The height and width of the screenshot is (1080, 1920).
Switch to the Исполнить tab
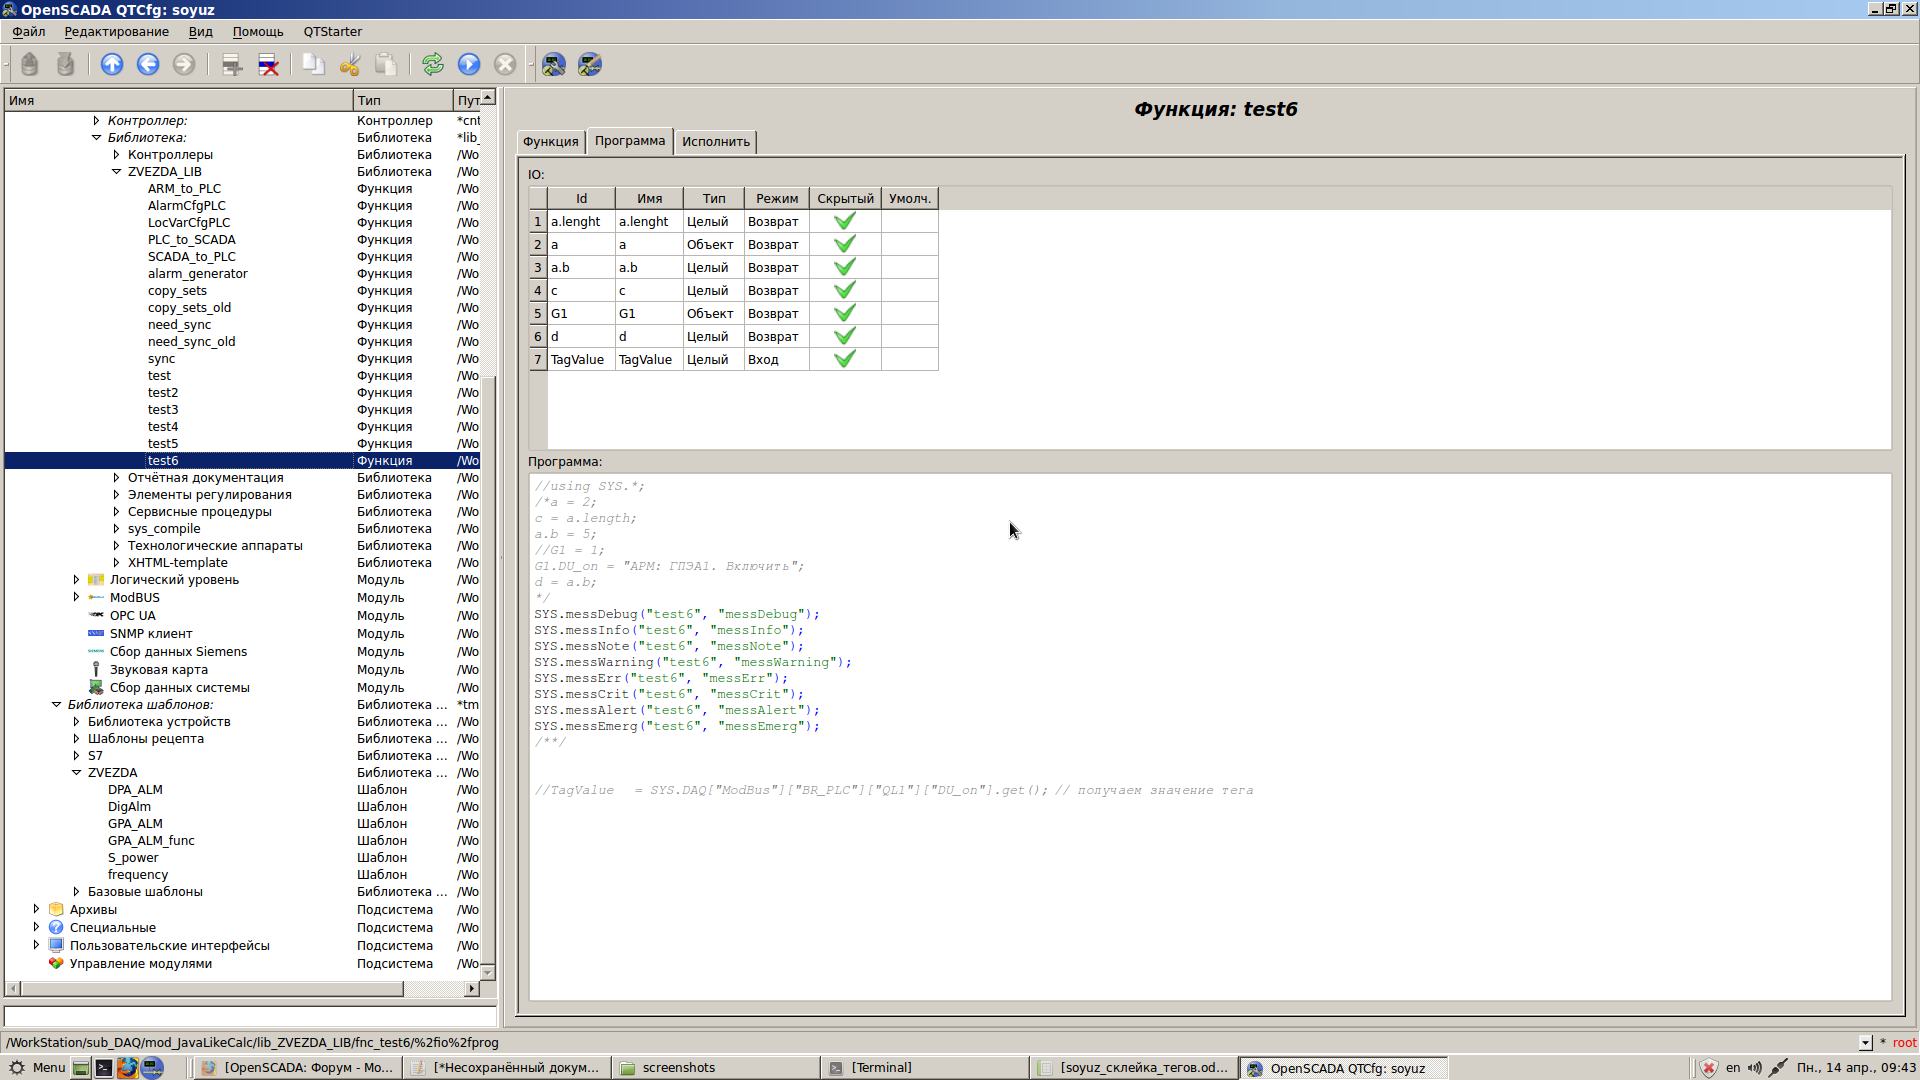pos(715,142)
